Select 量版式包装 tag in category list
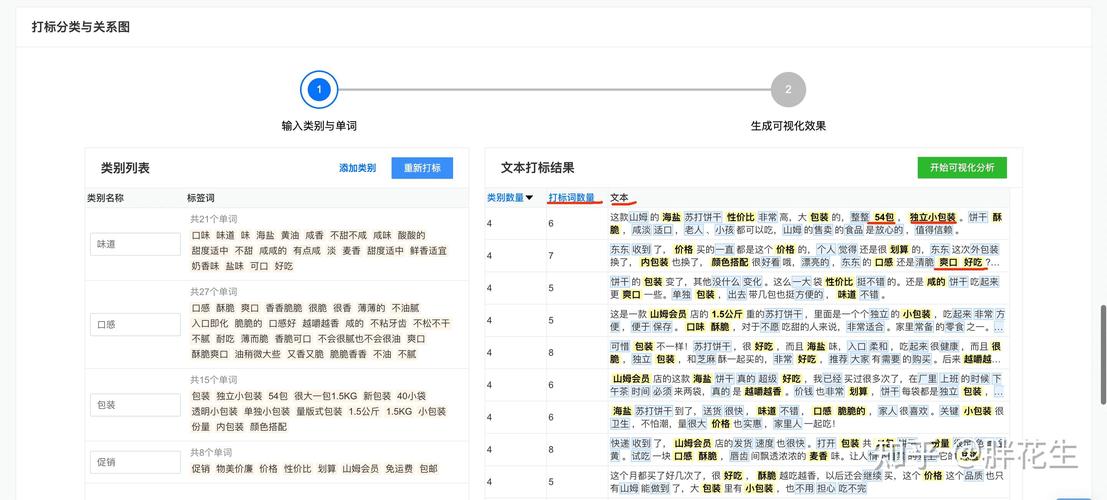This screenshot has height=500, width=1107. pyautogui.click(x=318, y=412)
